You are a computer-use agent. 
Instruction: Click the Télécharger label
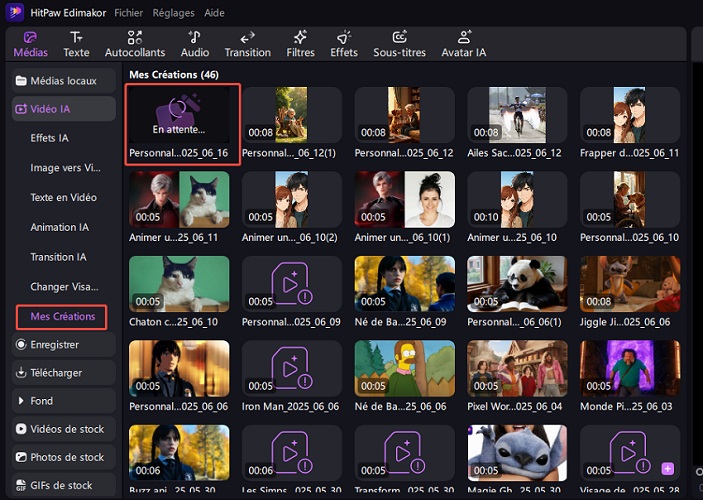pos(56,373)
